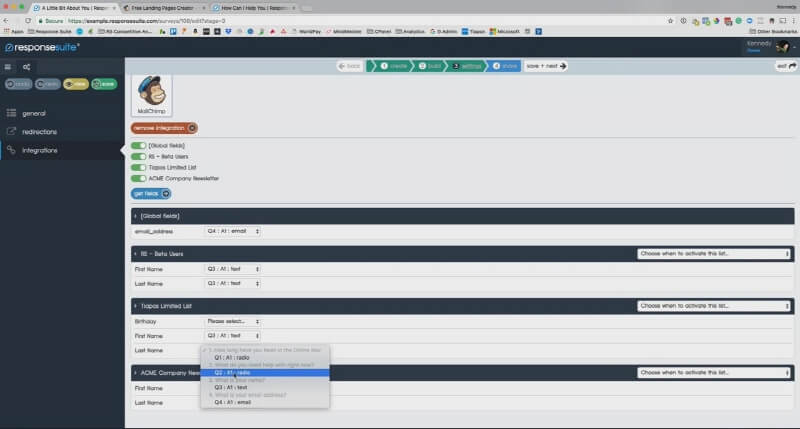This screenshot has width=800, height=429.
Task: Click the yellow view button with eye icon
Action: 76,84
